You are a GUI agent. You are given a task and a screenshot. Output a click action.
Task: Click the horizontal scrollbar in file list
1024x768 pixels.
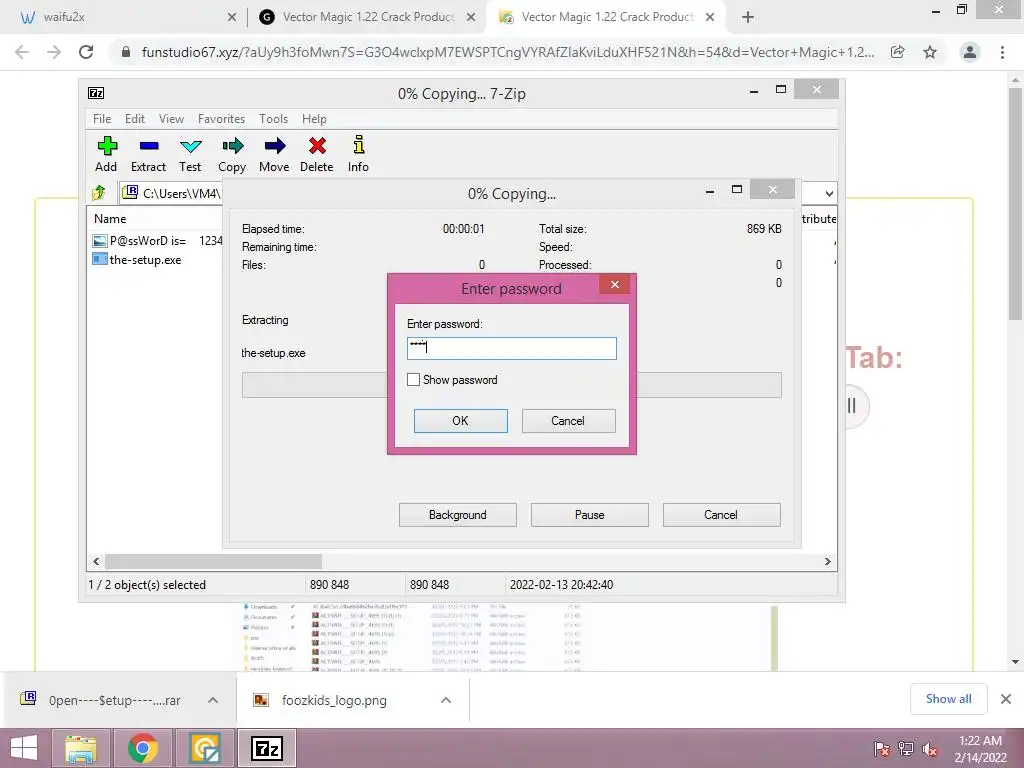pyautogui.click(x=213, y=562)
